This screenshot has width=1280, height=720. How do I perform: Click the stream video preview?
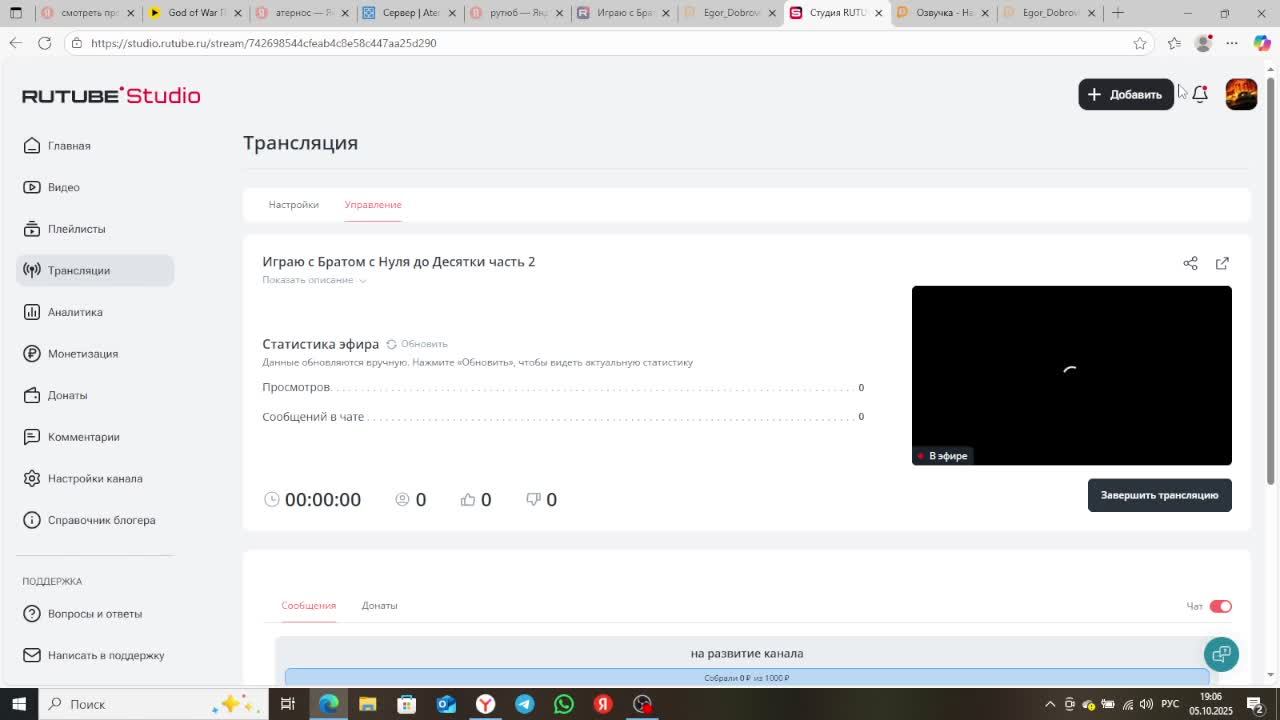point(1071,375)
